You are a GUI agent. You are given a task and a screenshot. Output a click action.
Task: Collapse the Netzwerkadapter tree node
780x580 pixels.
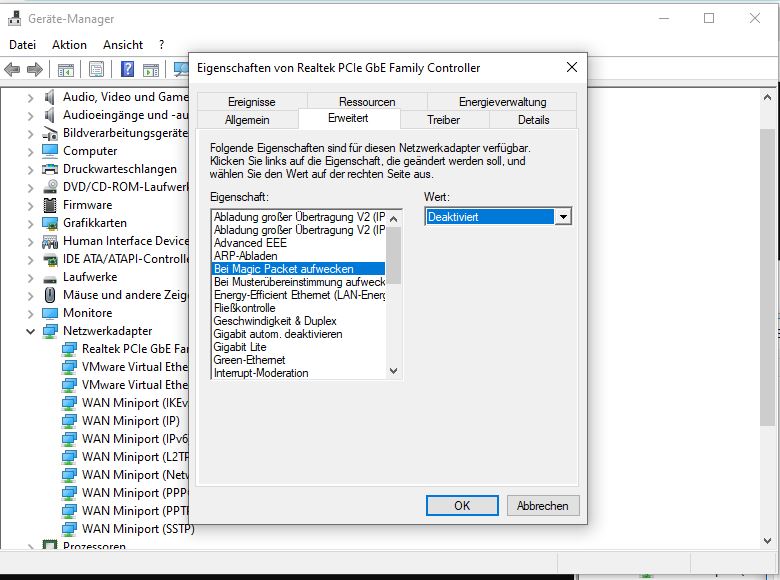click(30, 331)
